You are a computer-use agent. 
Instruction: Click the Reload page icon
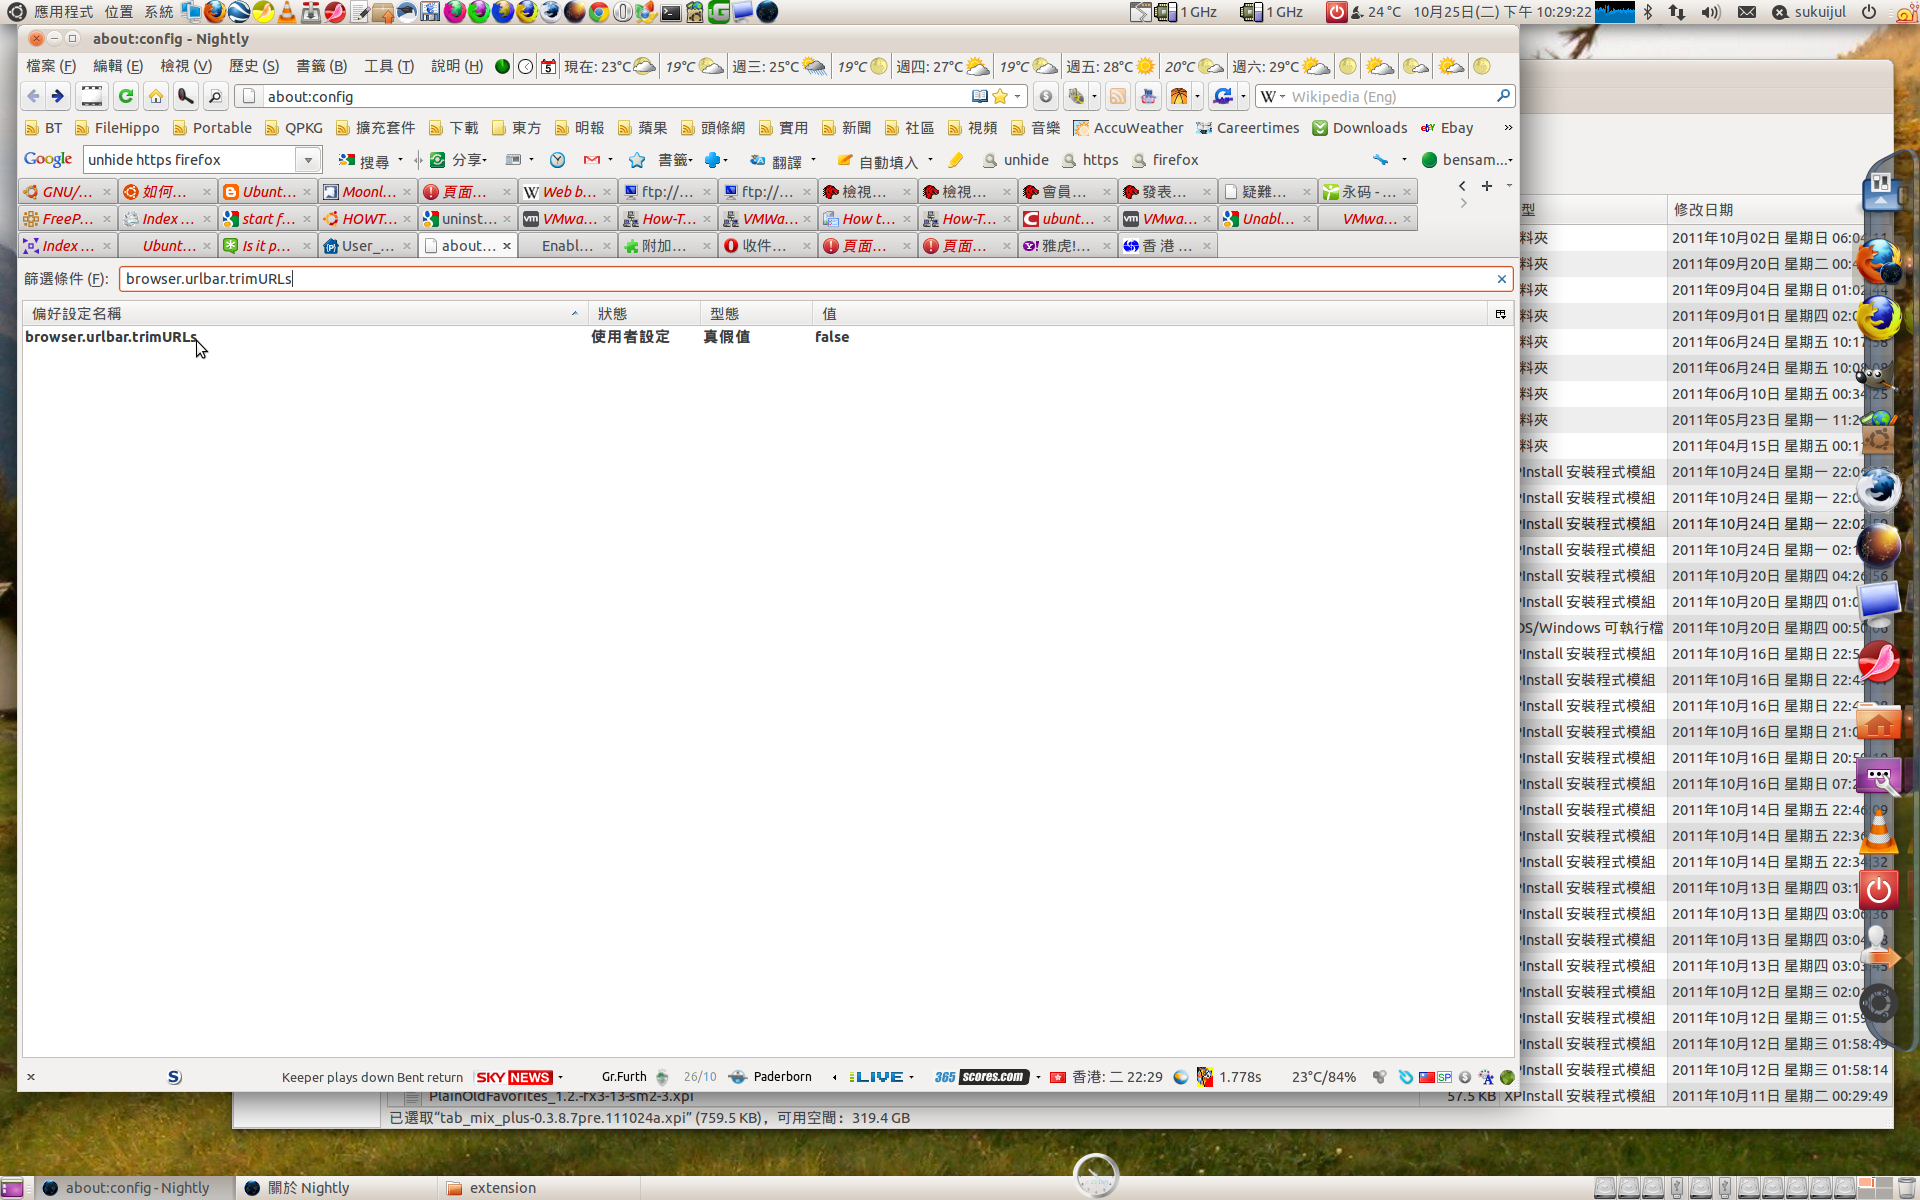(x=126, y=96)
